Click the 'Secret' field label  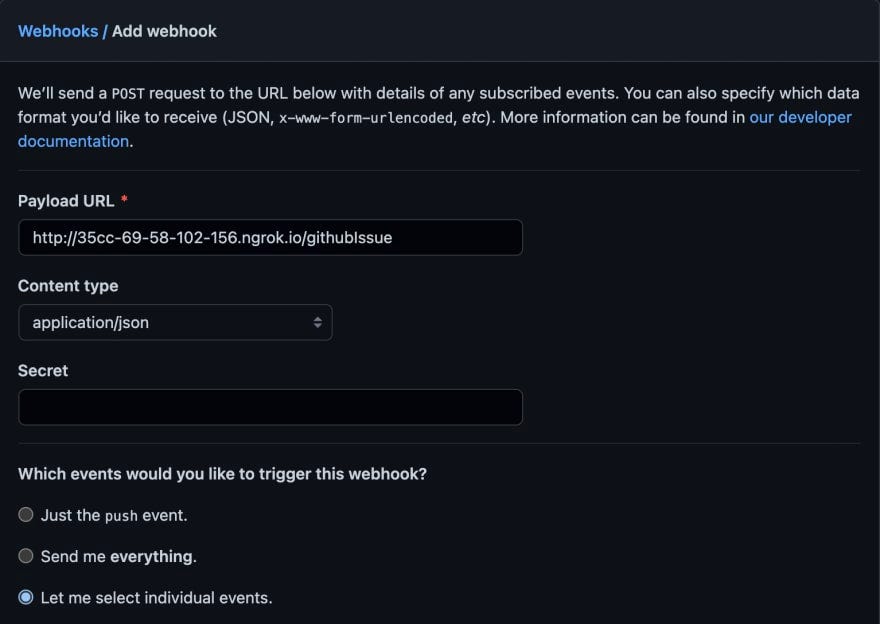[43, 371]
